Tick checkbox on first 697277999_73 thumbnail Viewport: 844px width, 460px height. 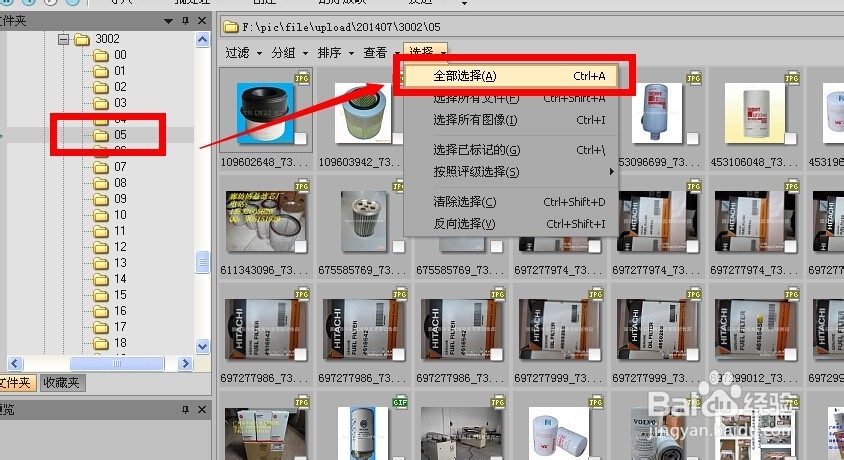[594, 354]
